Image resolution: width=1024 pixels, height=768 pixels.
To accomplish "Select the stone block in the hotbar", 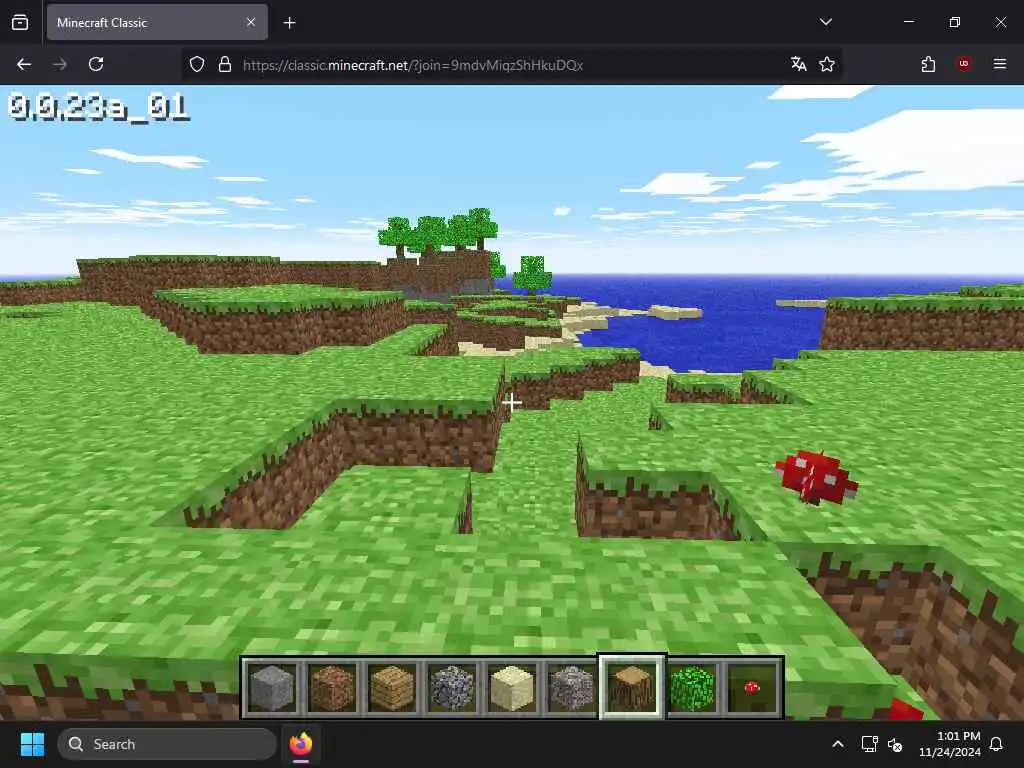I will (x=272, y=688).
